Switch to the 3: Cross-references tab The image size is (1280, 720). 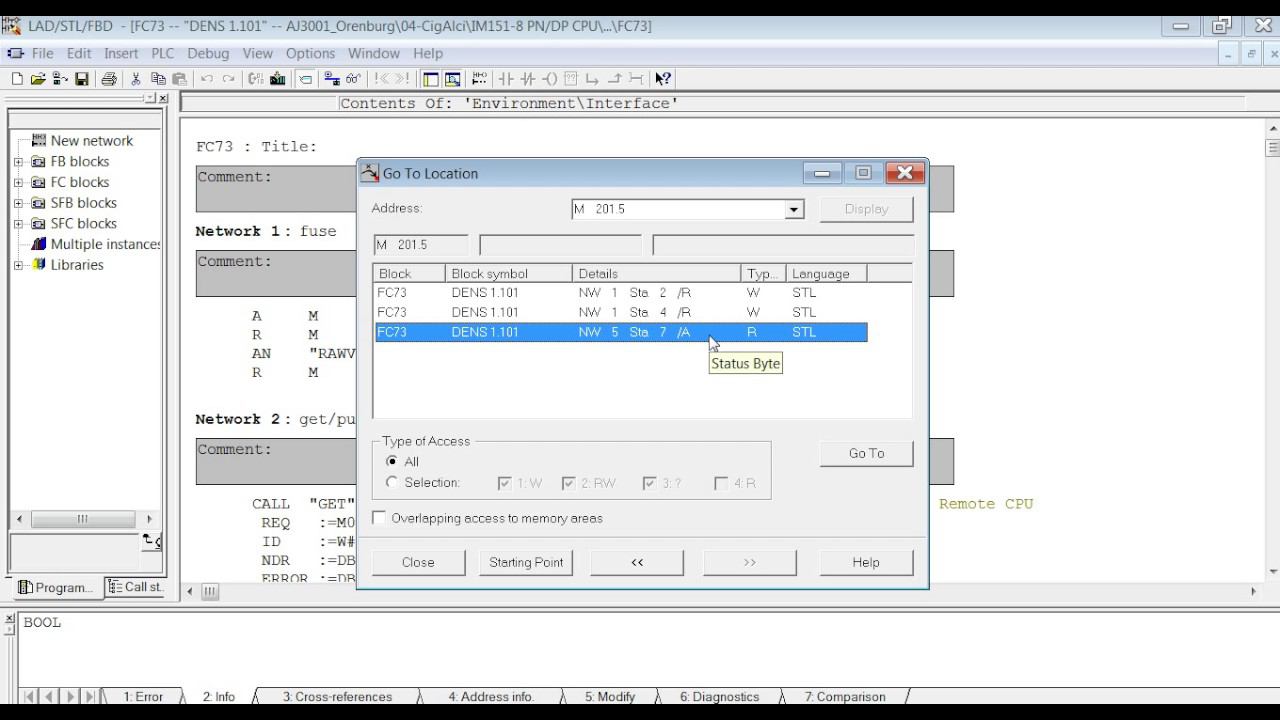(337, 697)
